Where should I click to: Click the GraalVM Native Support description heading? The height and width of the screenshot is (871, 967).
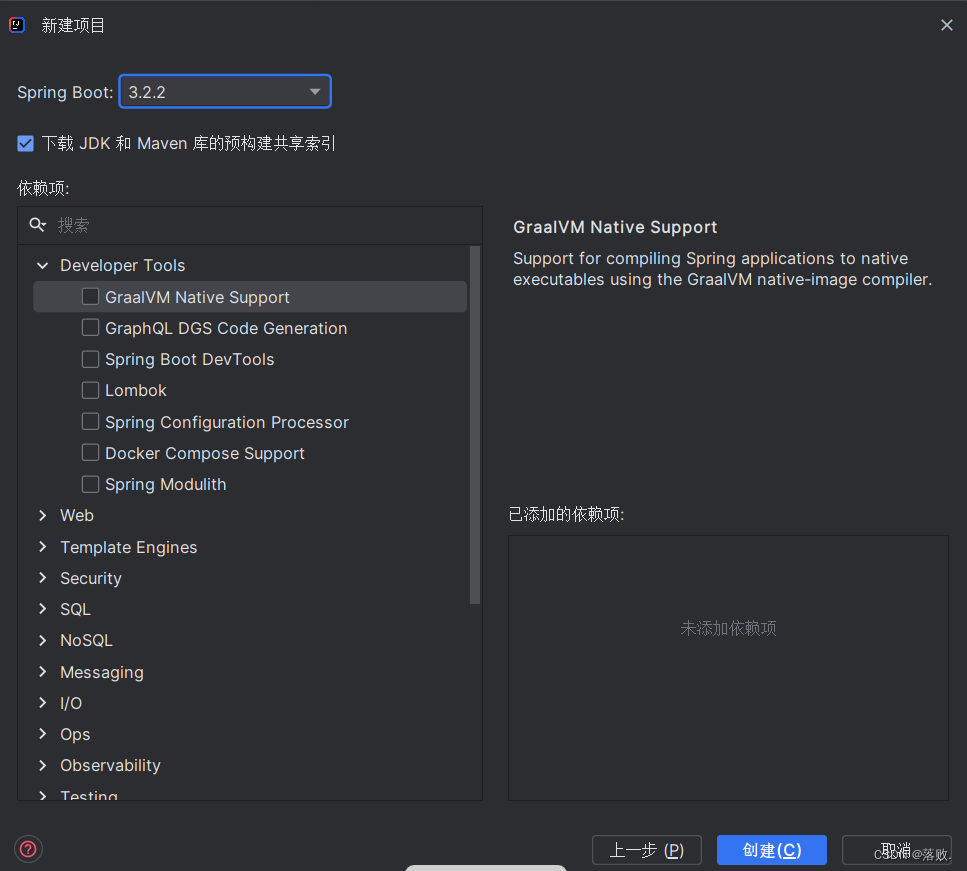(615, 227)
